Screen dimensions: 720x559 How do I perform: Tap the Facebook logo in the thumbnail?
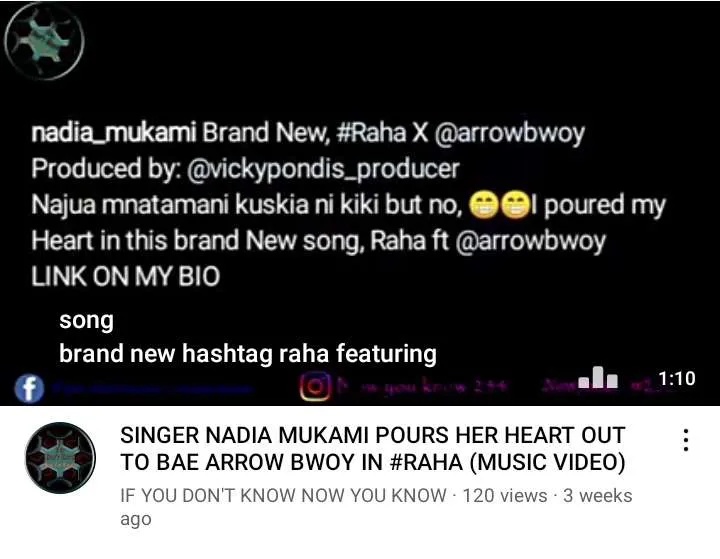29,388
